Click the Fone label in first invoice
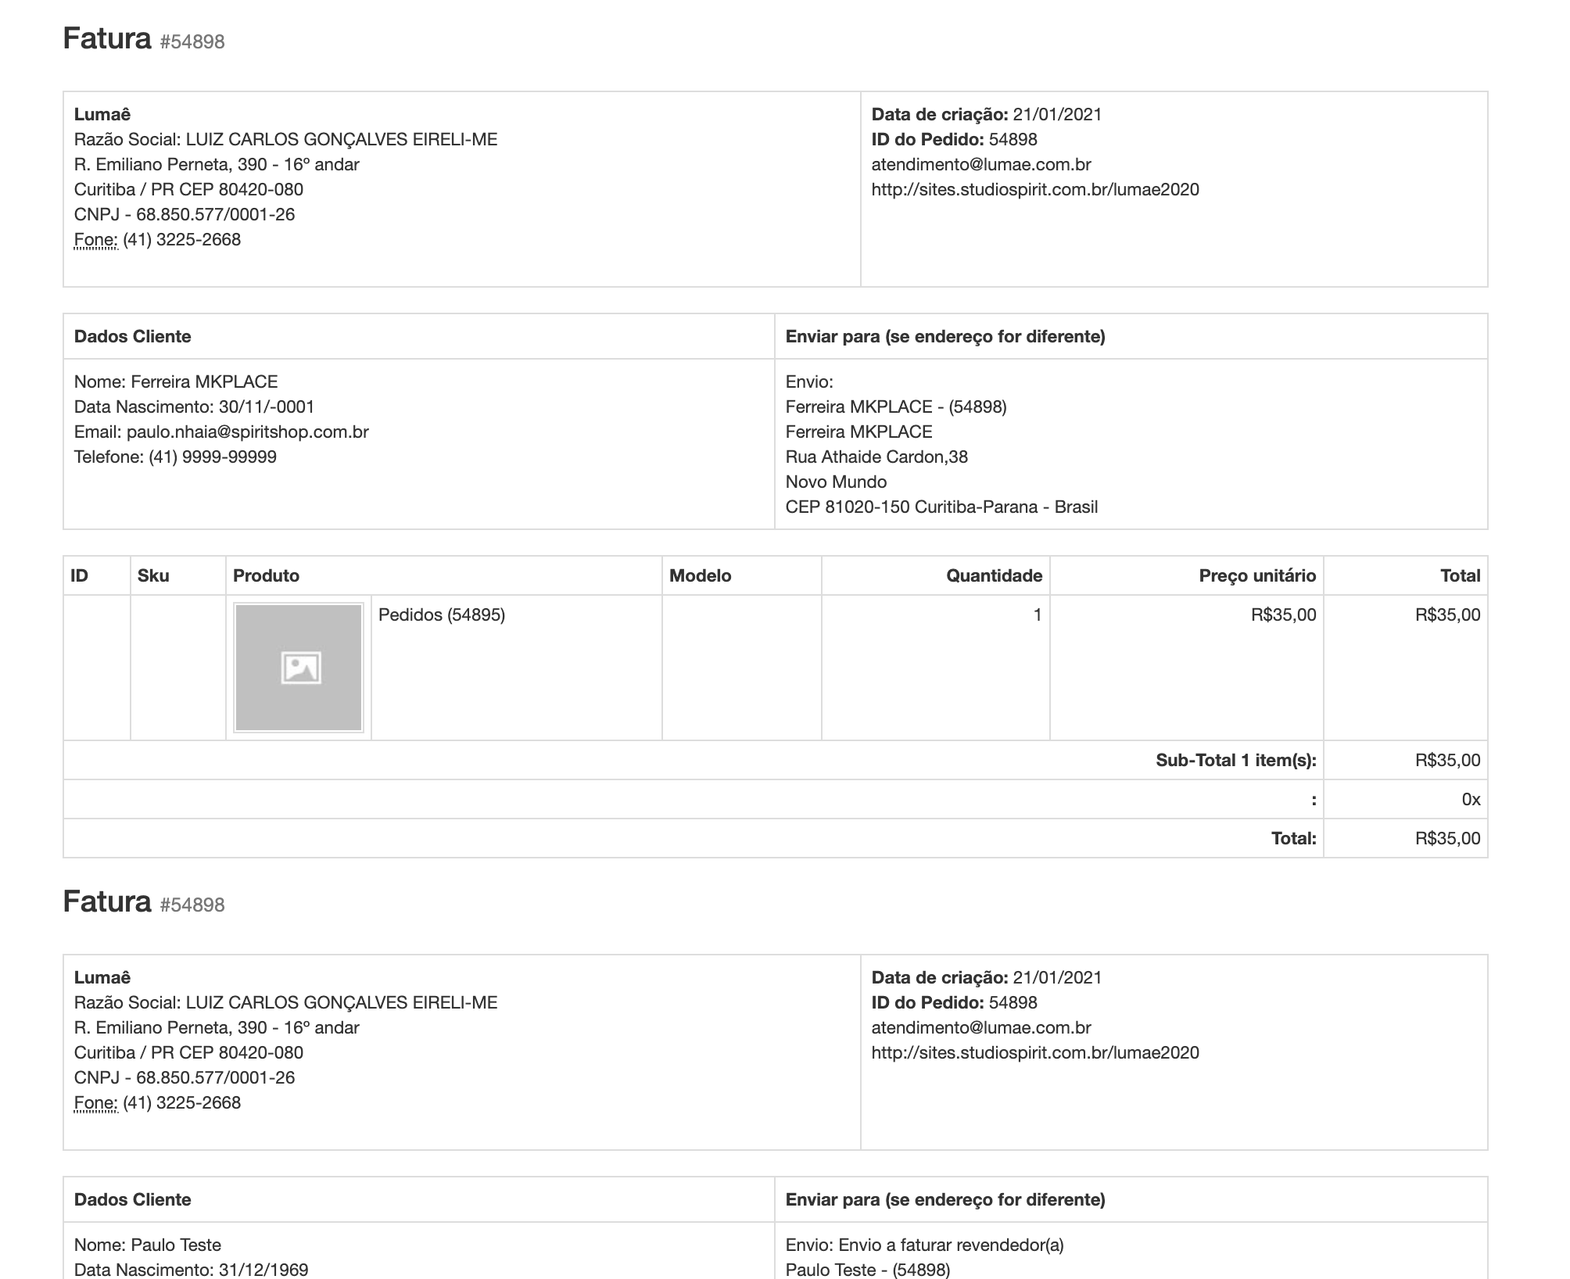Image resolution: width=1570 pixels, height=1279 pixels. coord(96,239)
